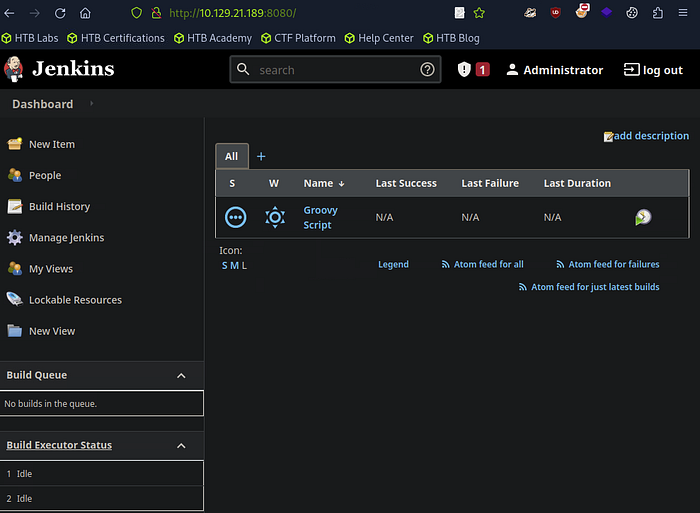Screen dimensions: 700x513
Task: Click the W weather column header
Action: (x=274, y=184)
